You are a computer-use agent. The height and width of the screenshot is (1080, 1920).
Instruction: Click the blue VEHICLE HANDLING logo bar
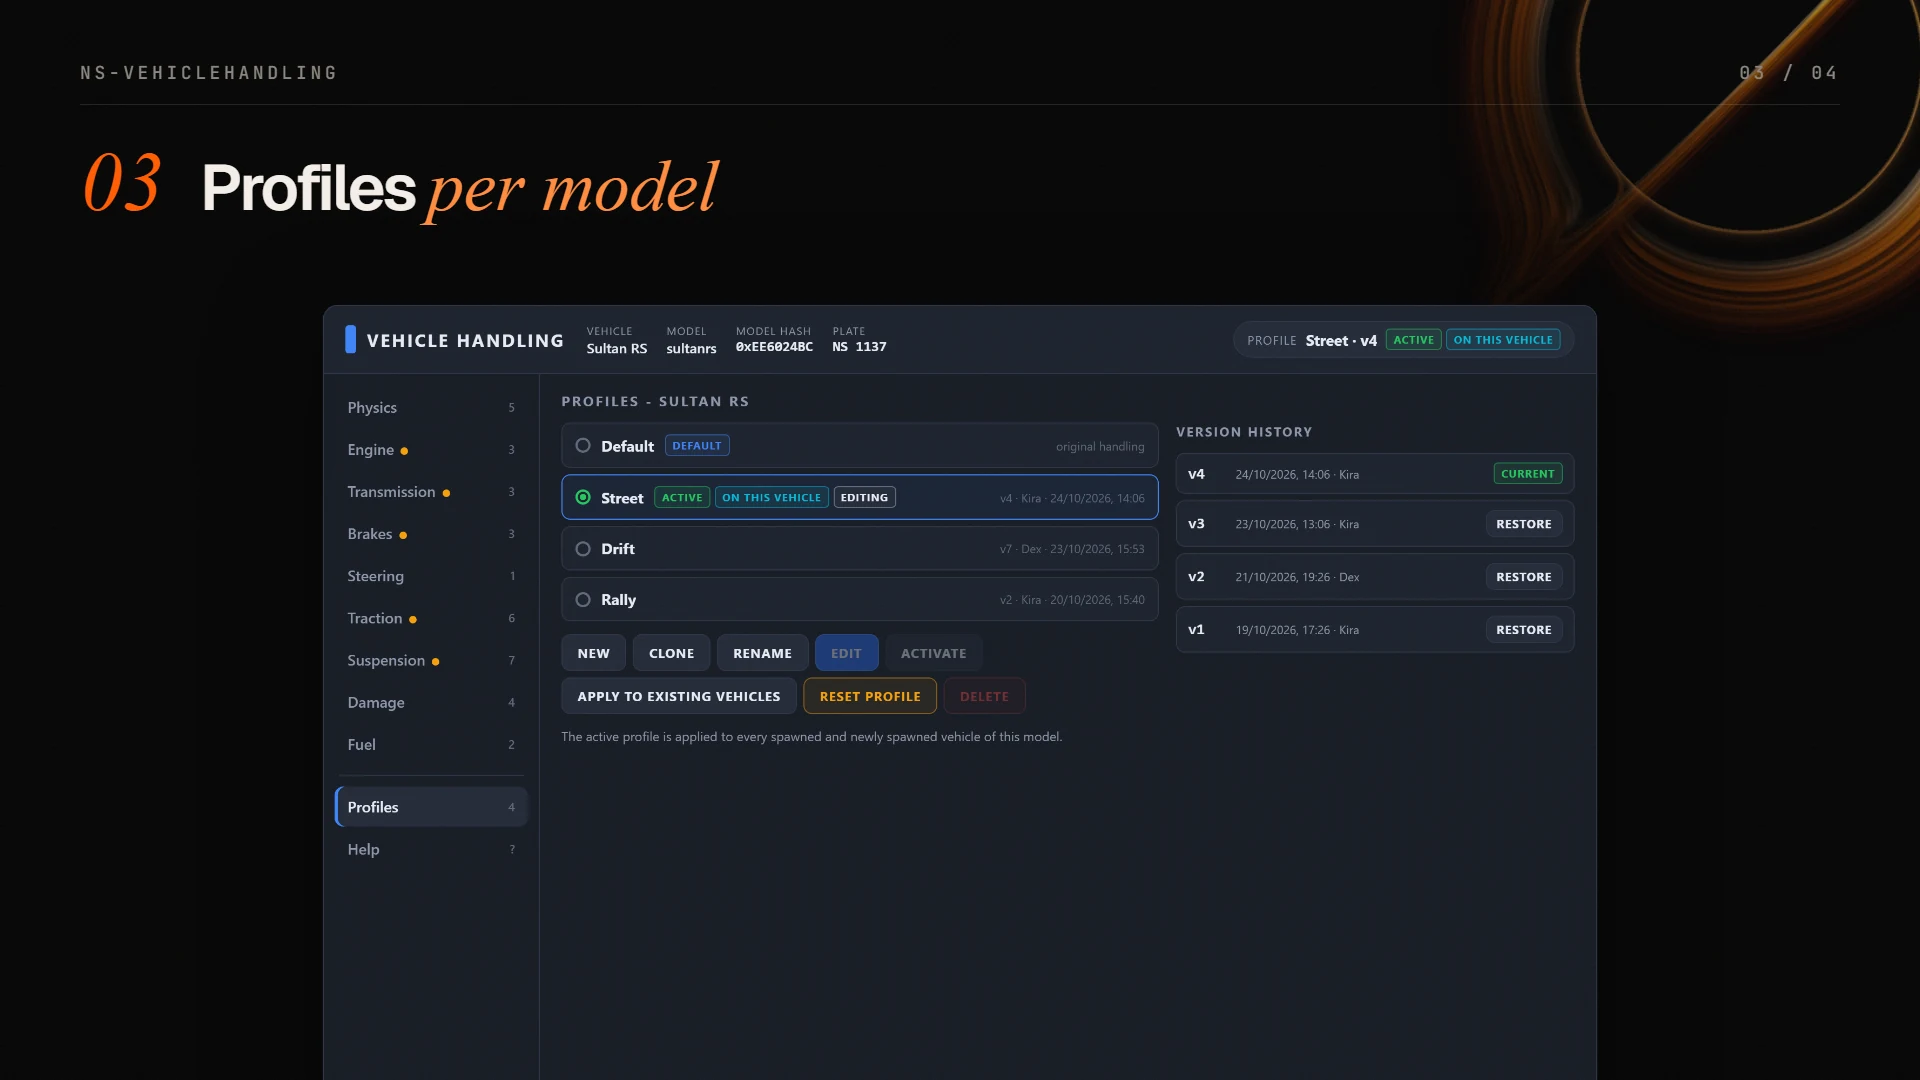point(350,339)
